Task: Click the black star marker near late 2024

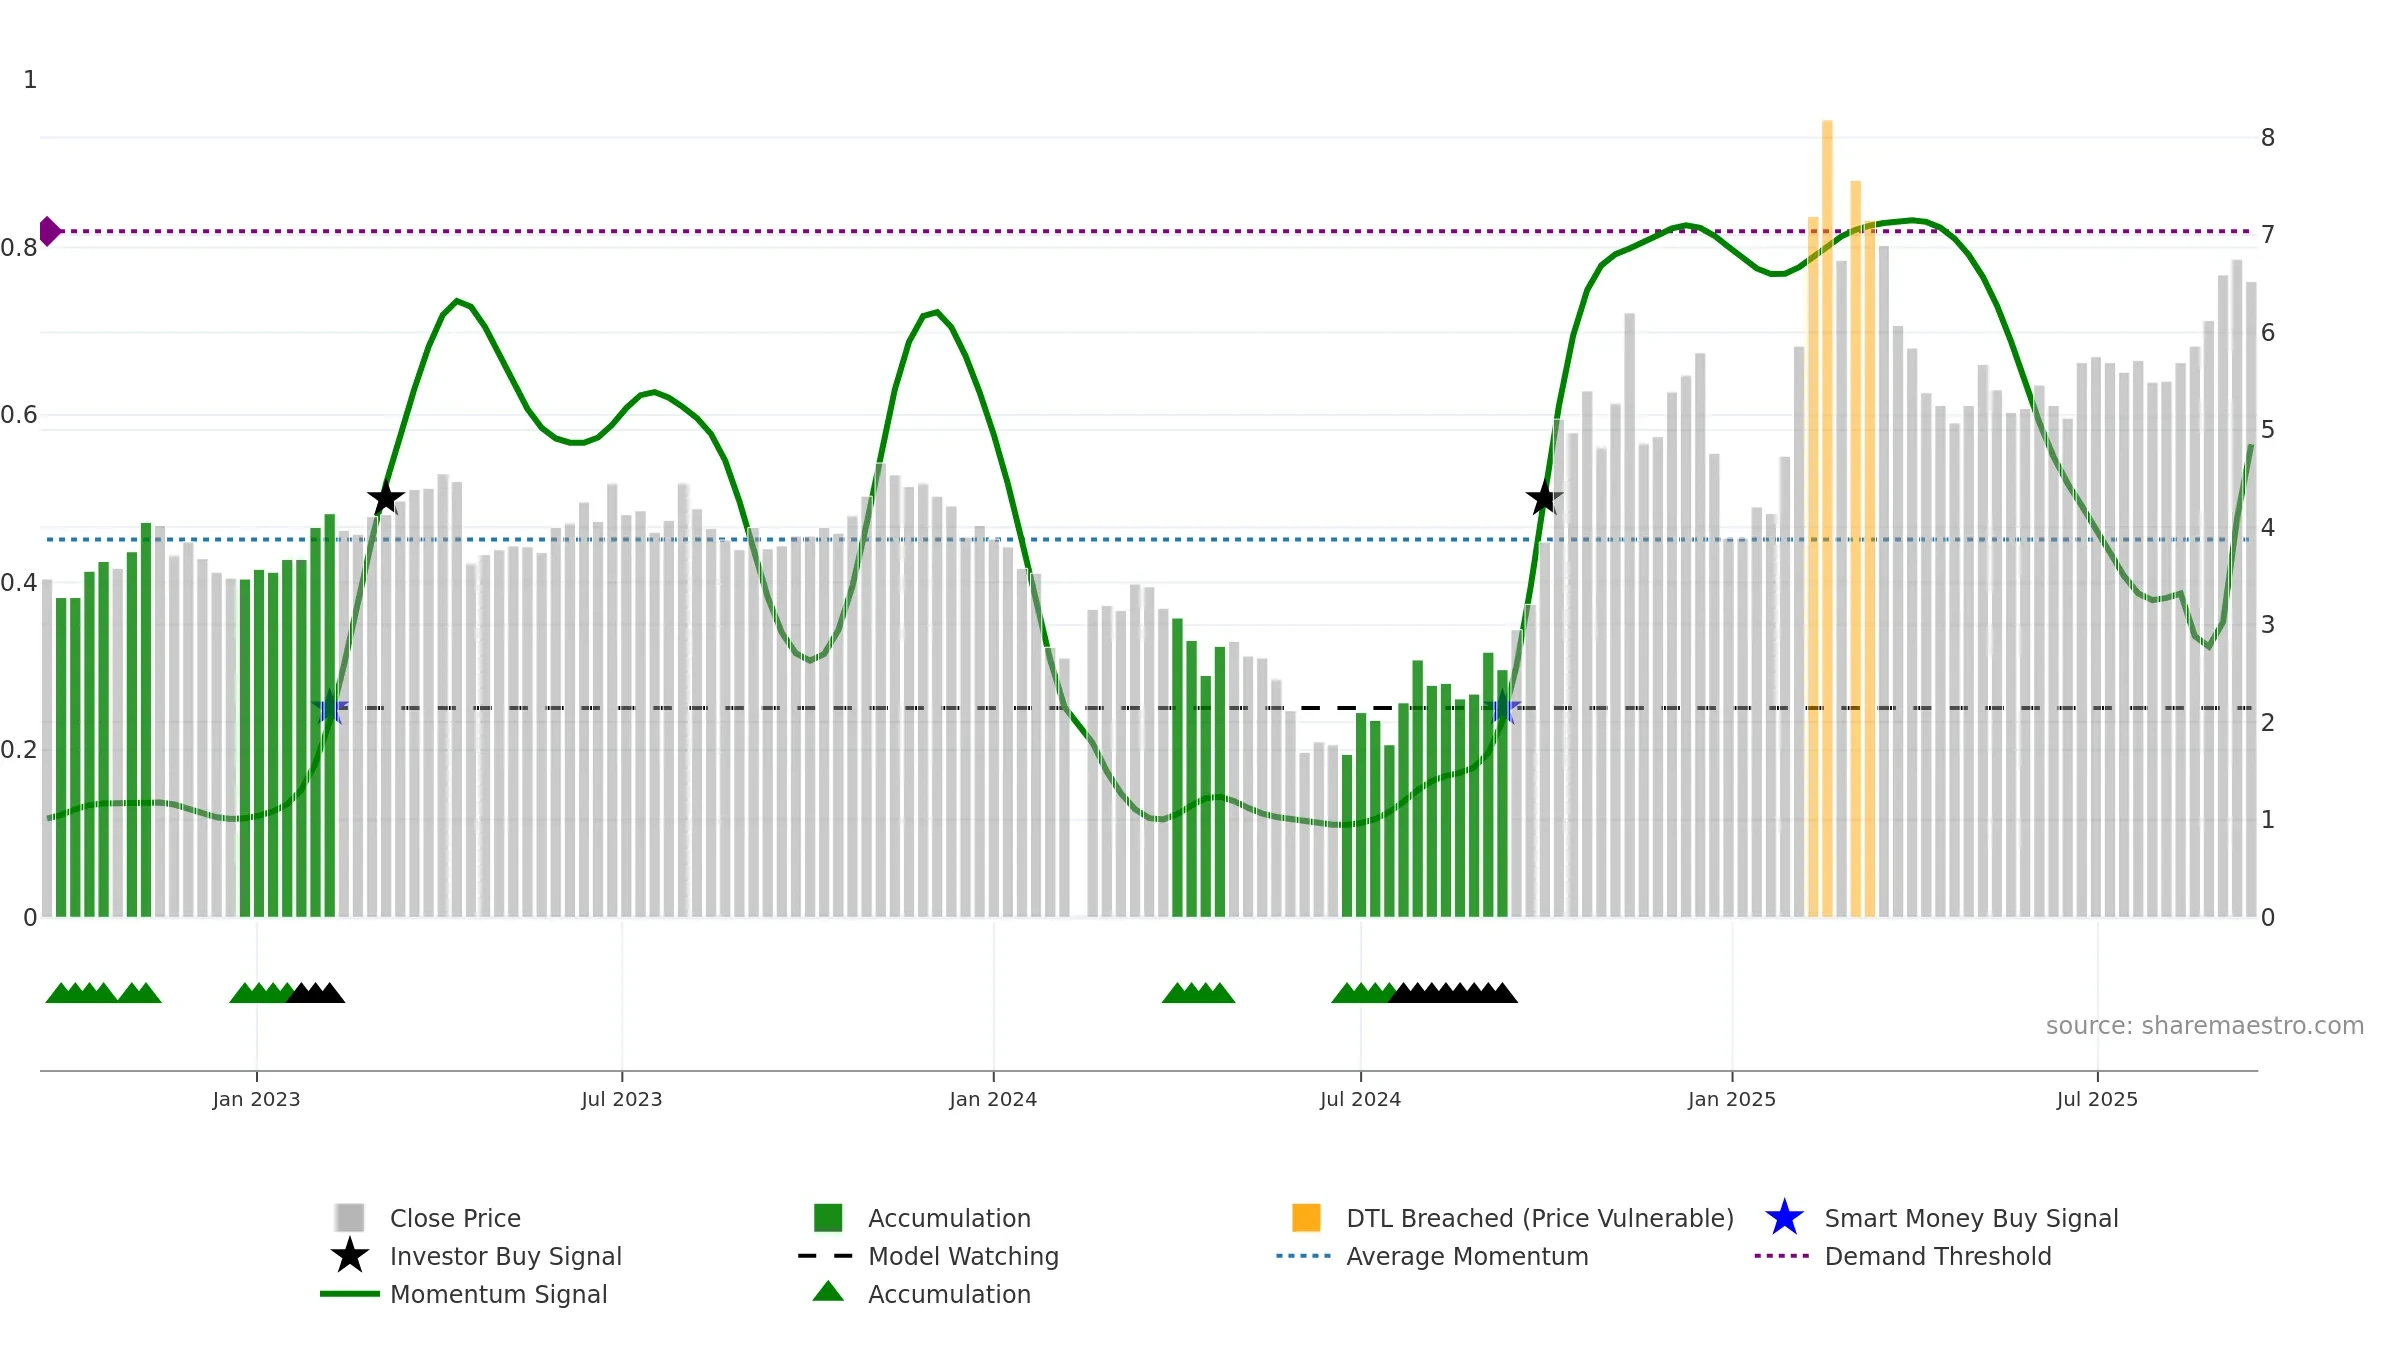Action: pyautogui.click(x=1544, y=497)
